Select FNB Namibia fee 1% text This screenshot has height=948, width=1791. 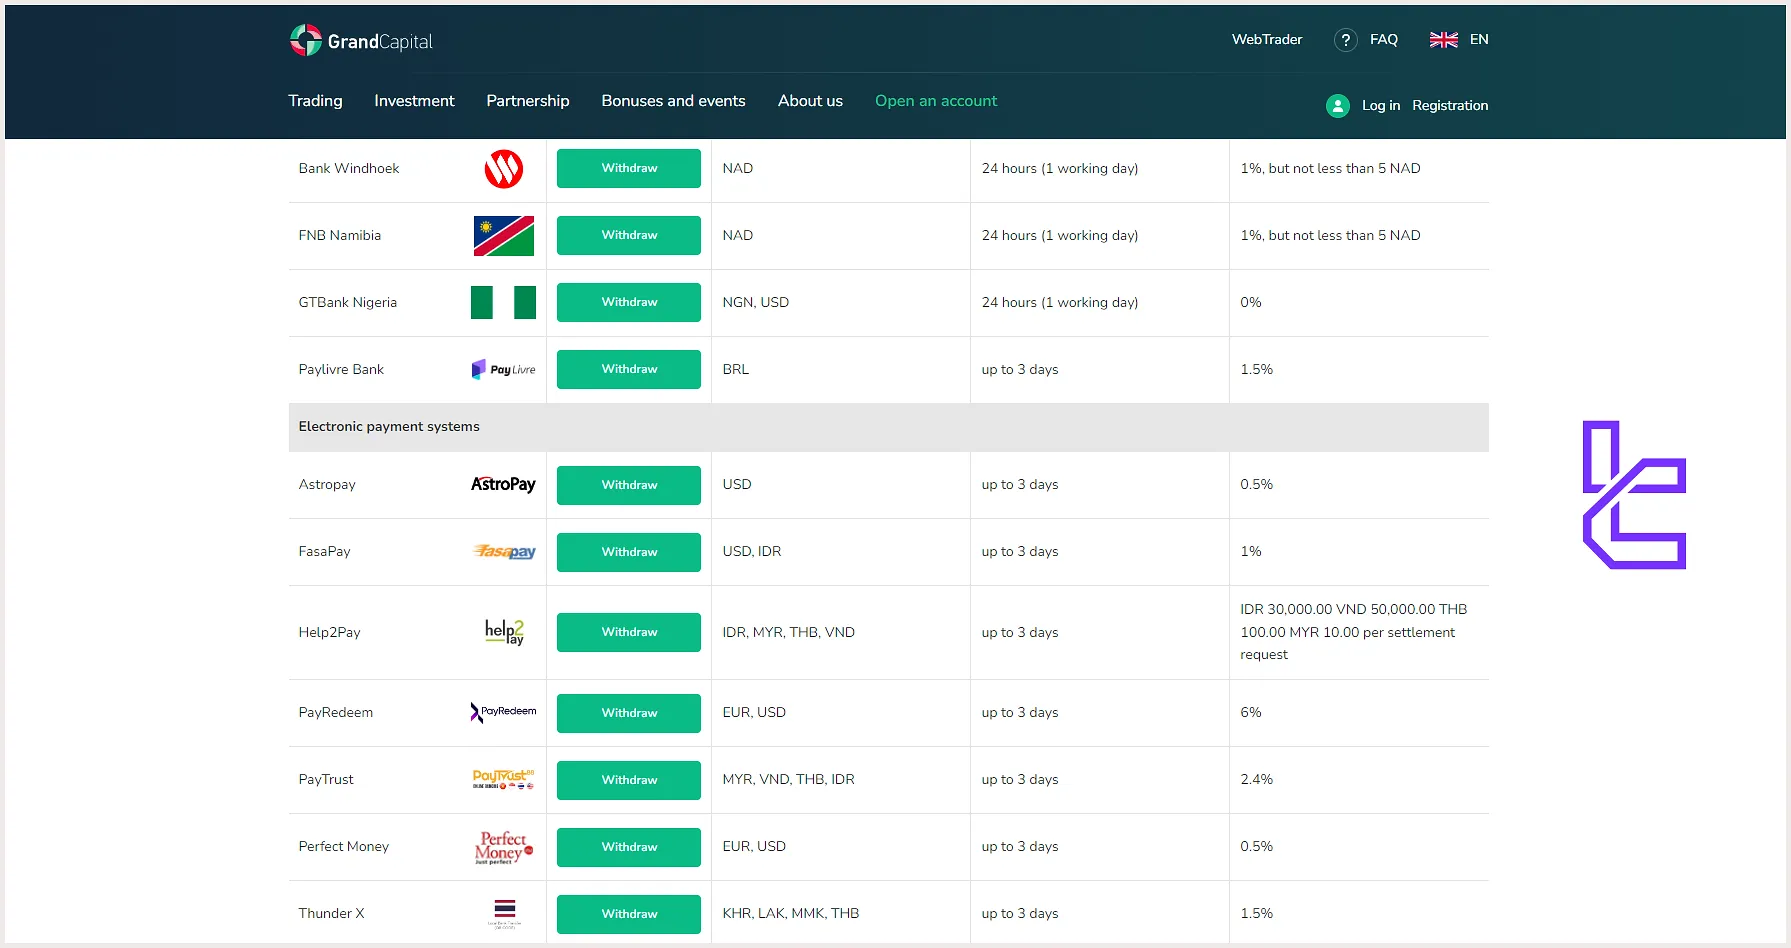pos(1330,236)
